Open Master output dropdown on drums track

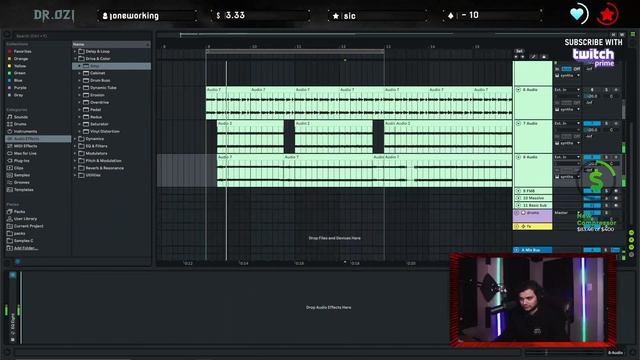pyautogui.click(x=567, y=213)
